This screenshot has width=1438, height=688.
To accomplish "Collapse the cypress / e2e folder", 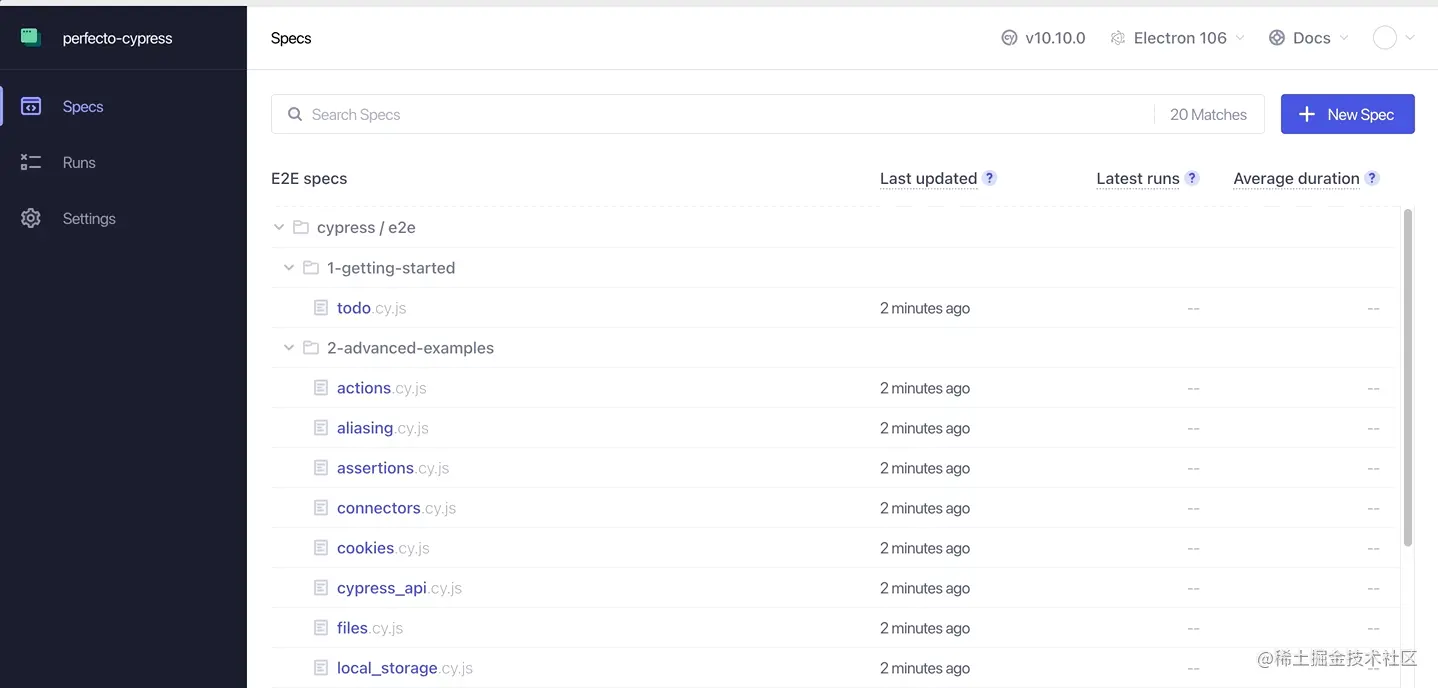I will pyautogui.click(x=279, y=227).
